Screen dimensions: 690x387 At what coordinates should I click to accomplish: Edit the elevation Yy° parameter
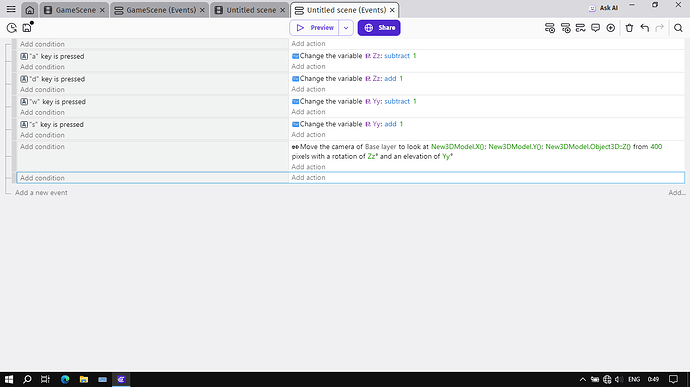tap(448, 156)
